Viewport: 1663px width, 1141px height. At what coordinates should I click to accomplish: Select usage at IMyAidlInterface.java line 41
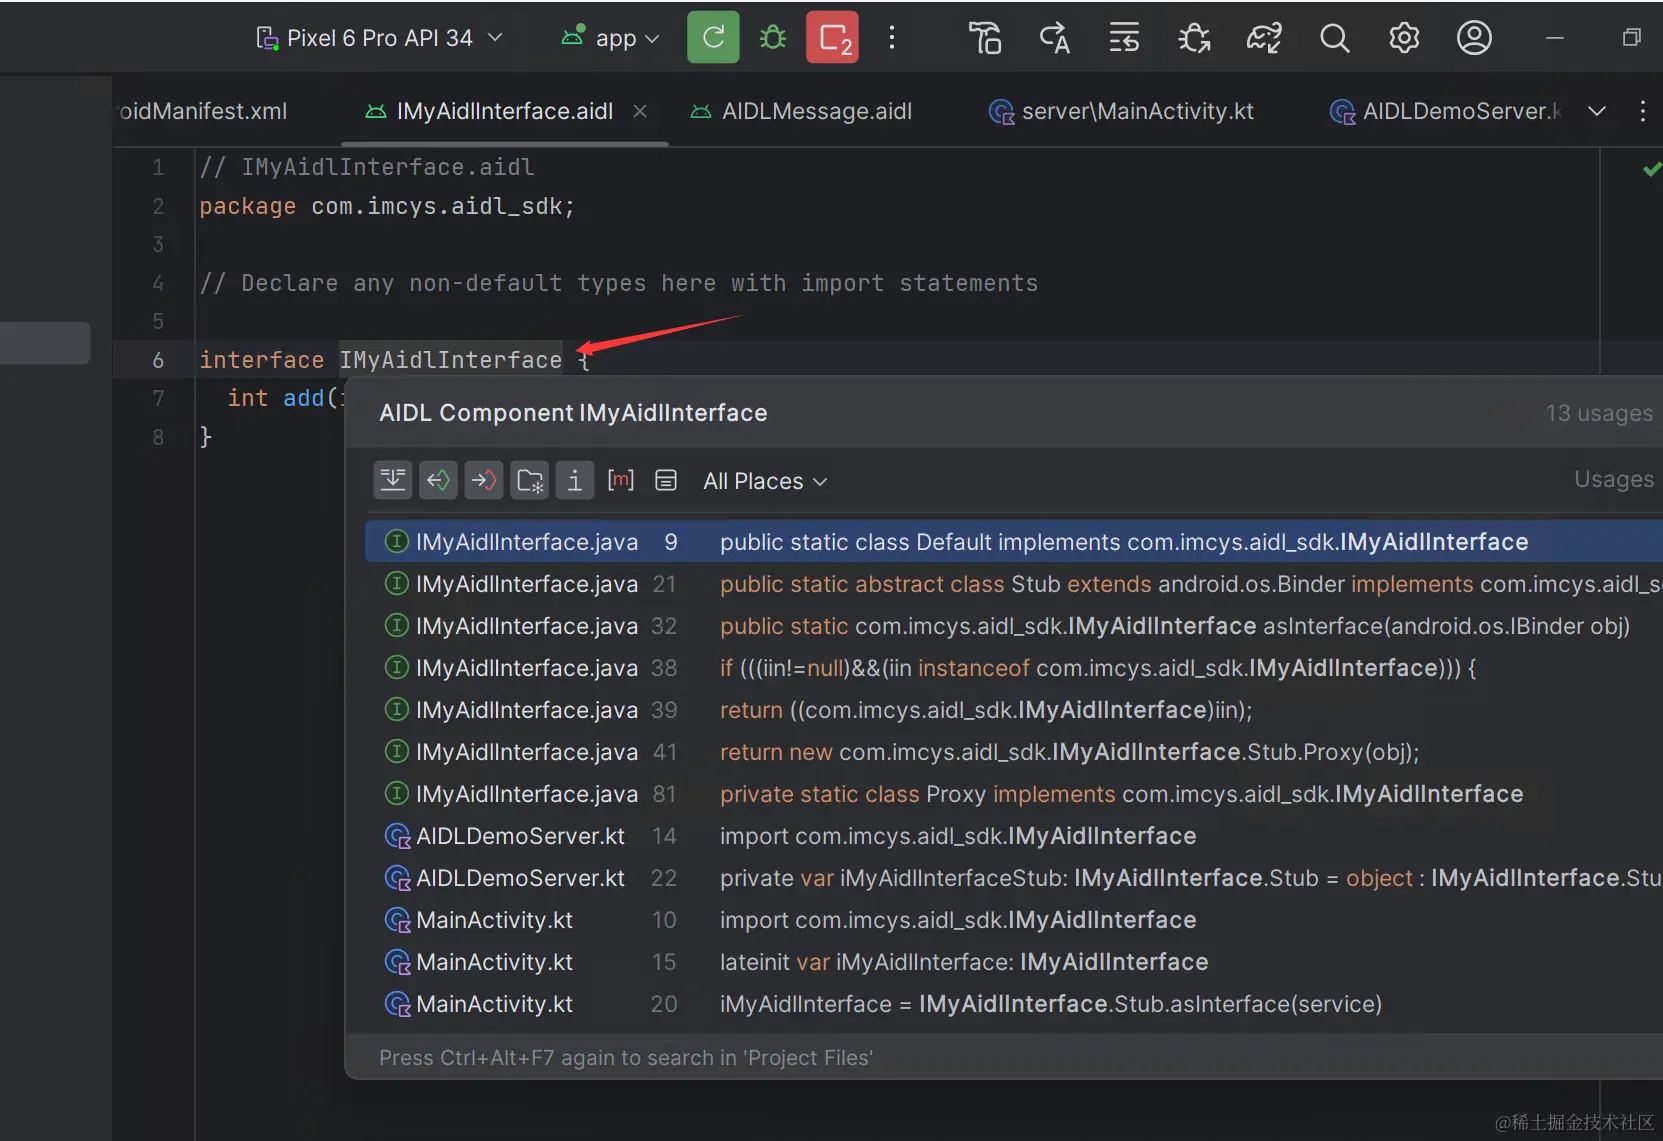1013,752
